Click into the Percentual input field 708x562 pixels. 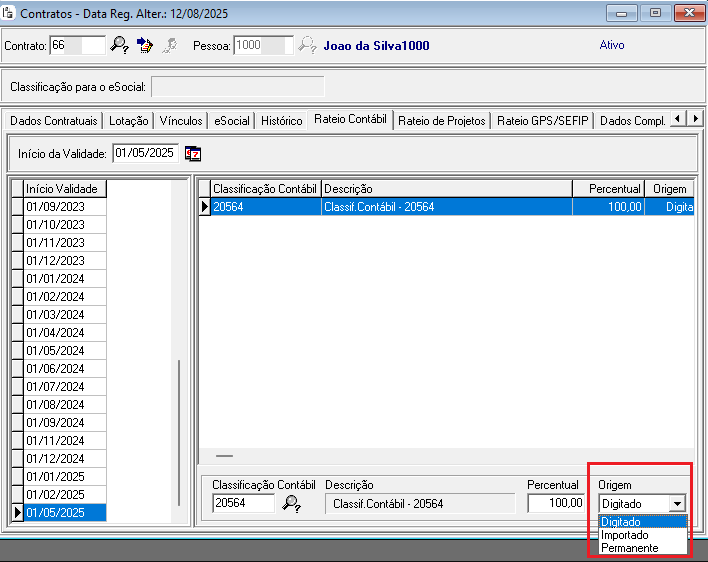click(557, 504)
